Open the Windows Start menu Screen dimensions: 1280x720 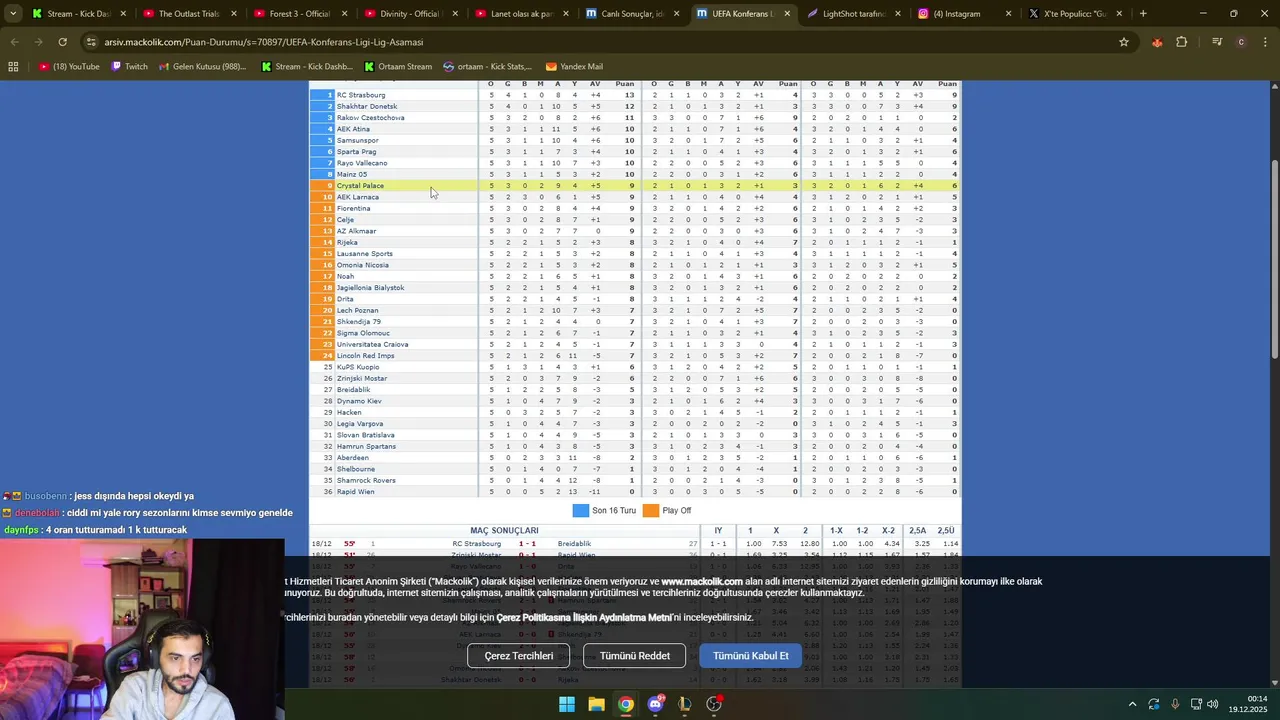point(566,704)
